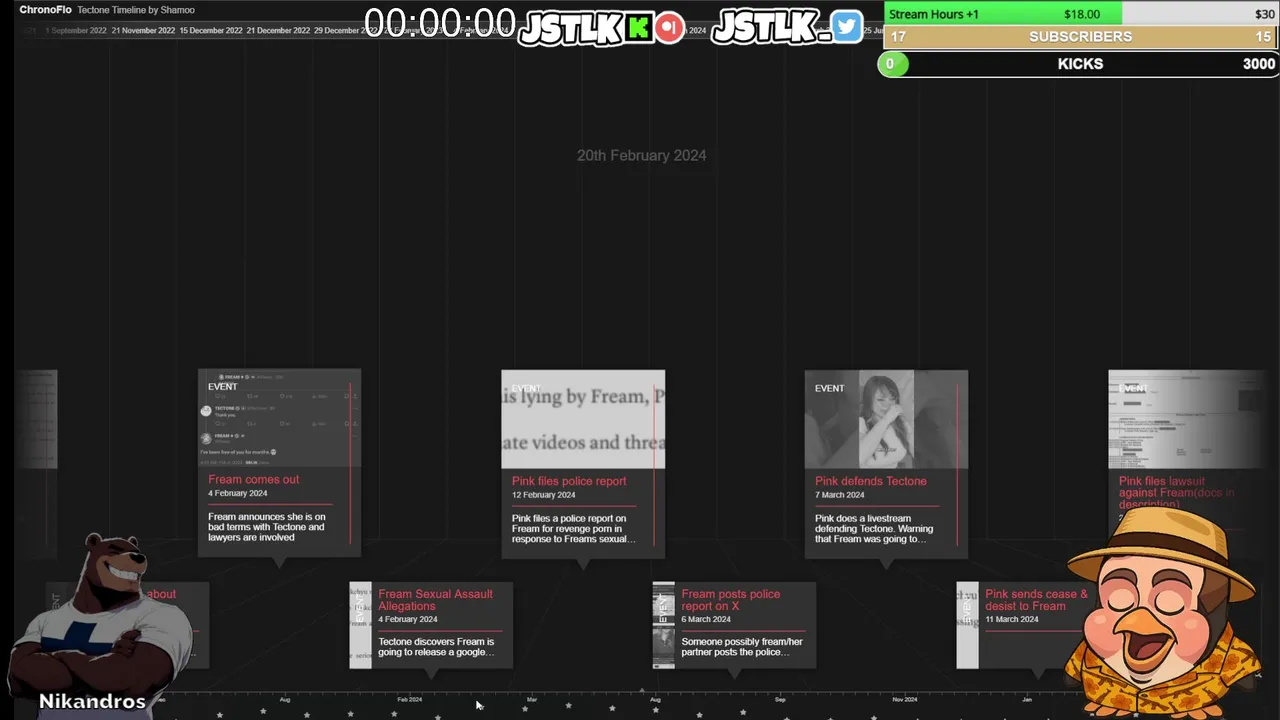
Task: Select the Jan timeline marker
Action: pos(1027,700)
